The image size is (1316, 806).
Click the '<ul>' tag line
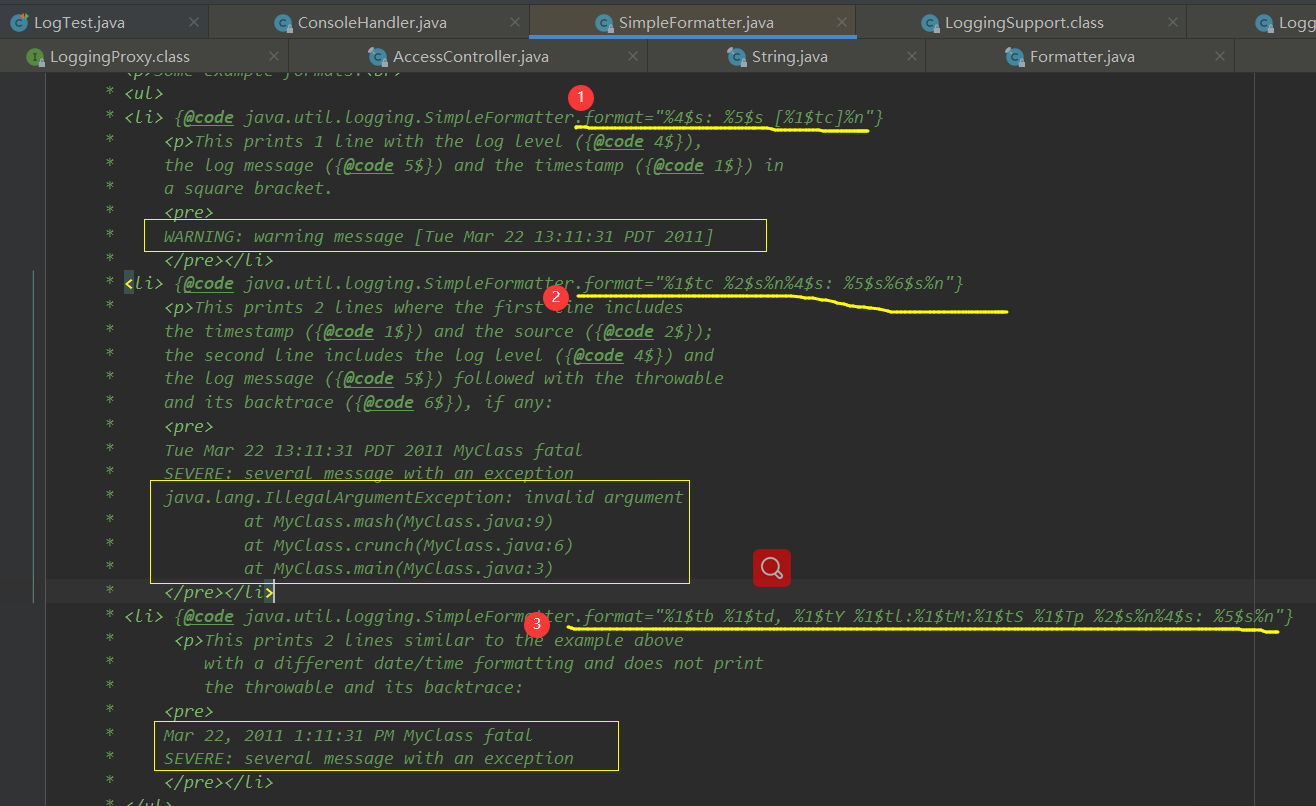coord(144,93)
